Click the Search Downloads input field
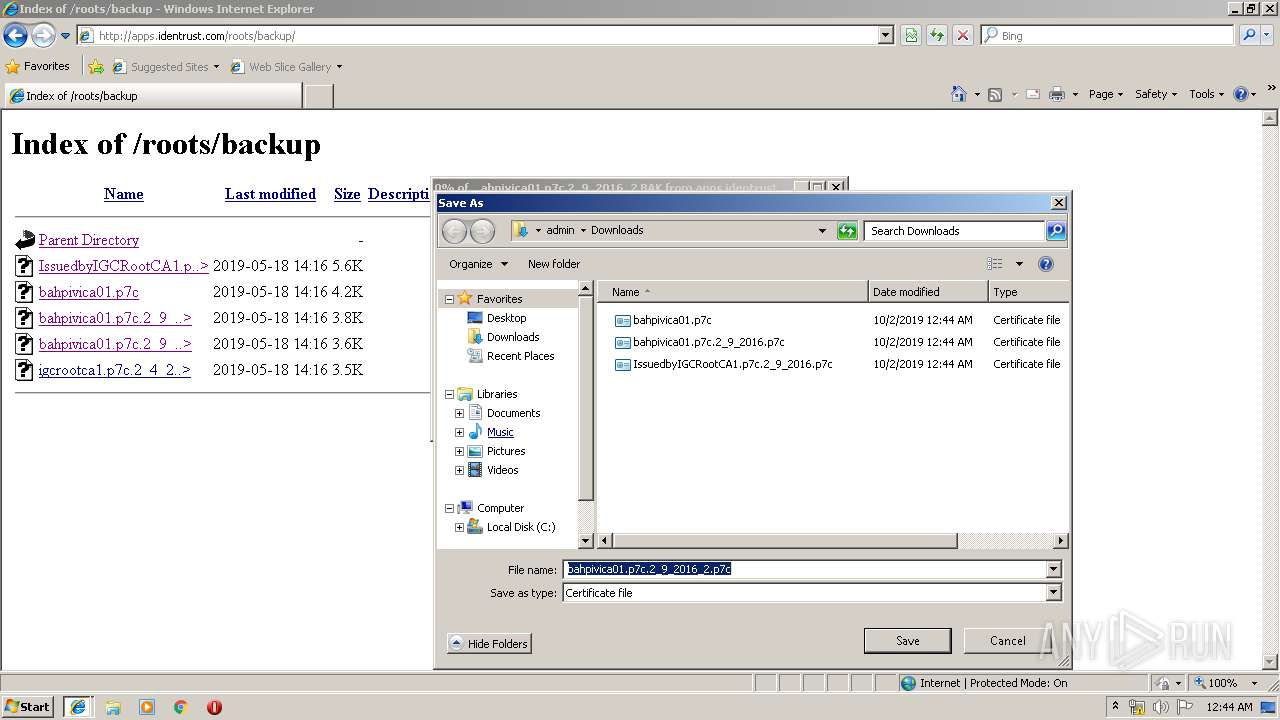 (x=955, y=231)
